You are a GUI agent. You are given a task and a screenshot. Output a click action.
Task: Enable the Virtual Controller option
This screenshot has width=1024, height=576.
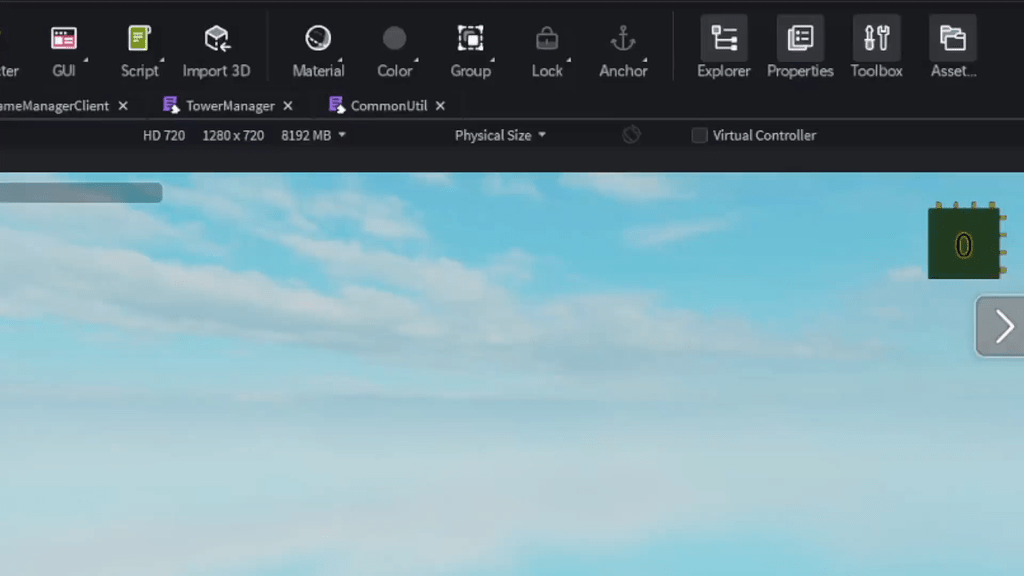[x=699, y=135]
